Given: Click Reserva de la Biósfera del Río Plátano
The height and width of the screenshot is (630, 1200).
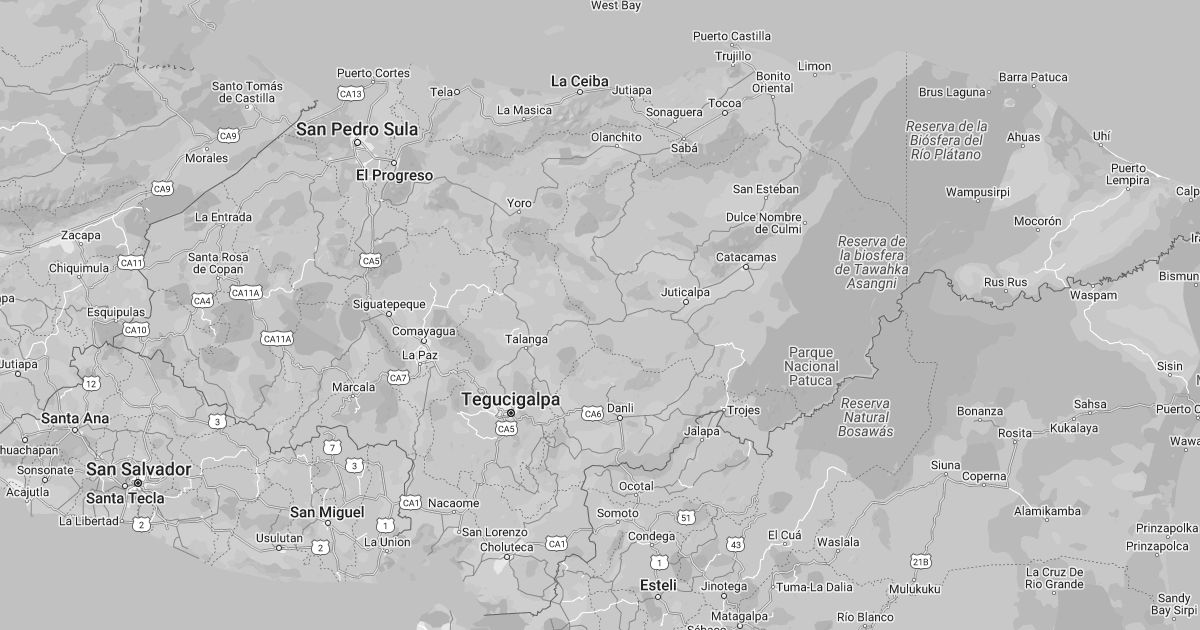Looking at the screenshot, I should 946,140.
